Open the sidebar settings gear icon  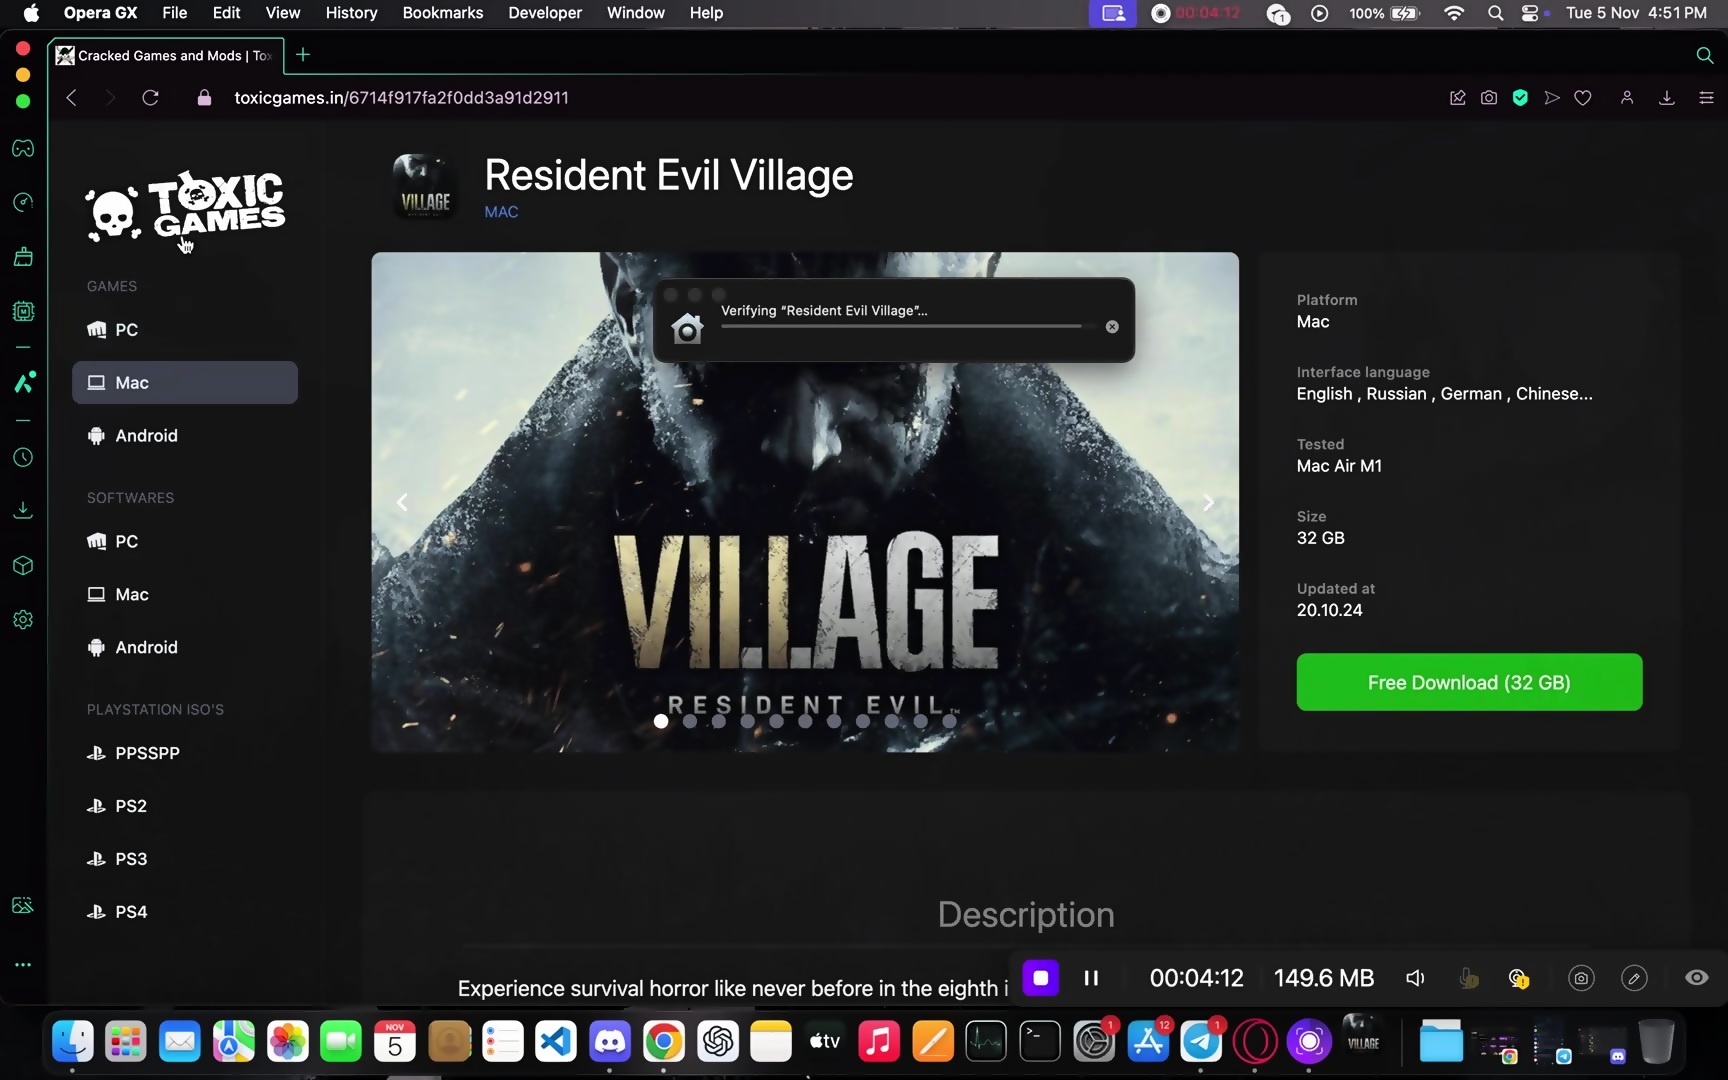[23, 620]
